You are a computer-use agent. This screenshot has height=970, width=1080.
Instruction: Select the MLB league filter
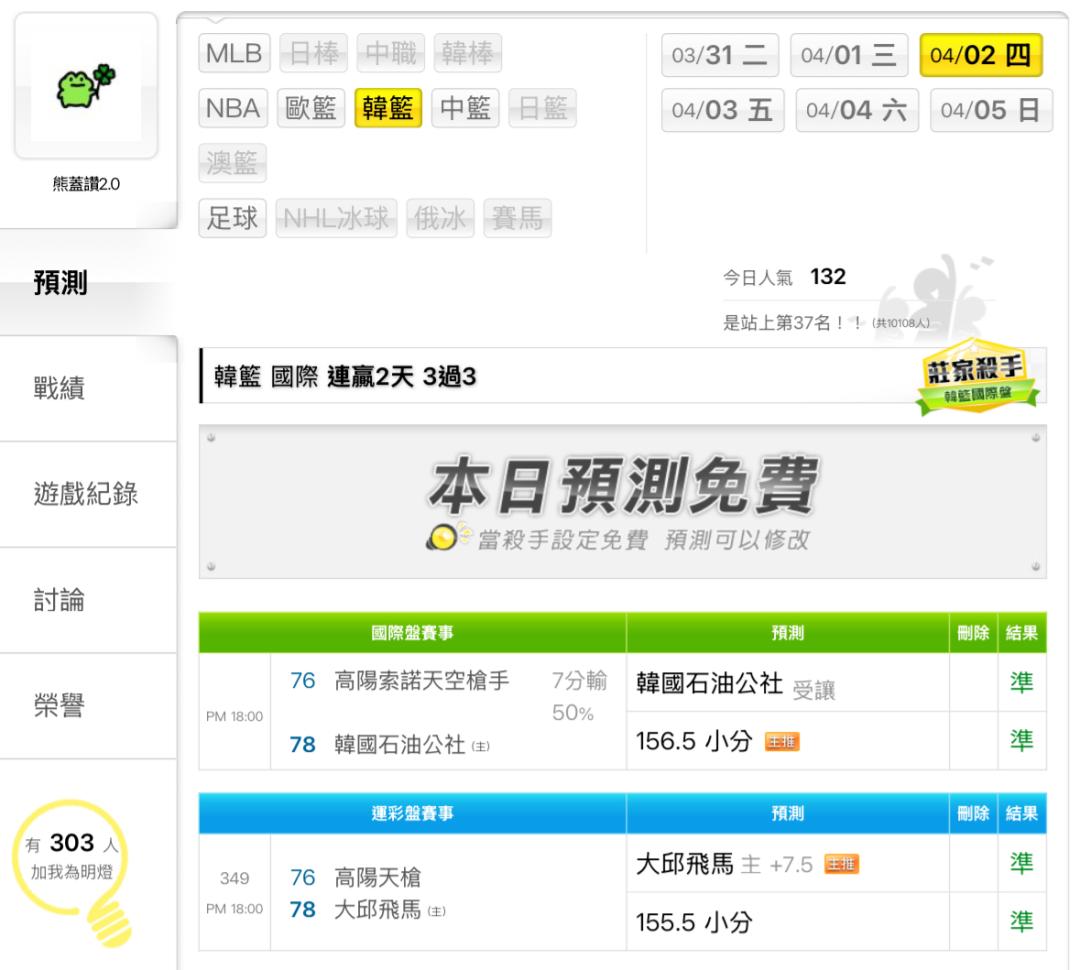pyautogui.click(x=234, y=54)
